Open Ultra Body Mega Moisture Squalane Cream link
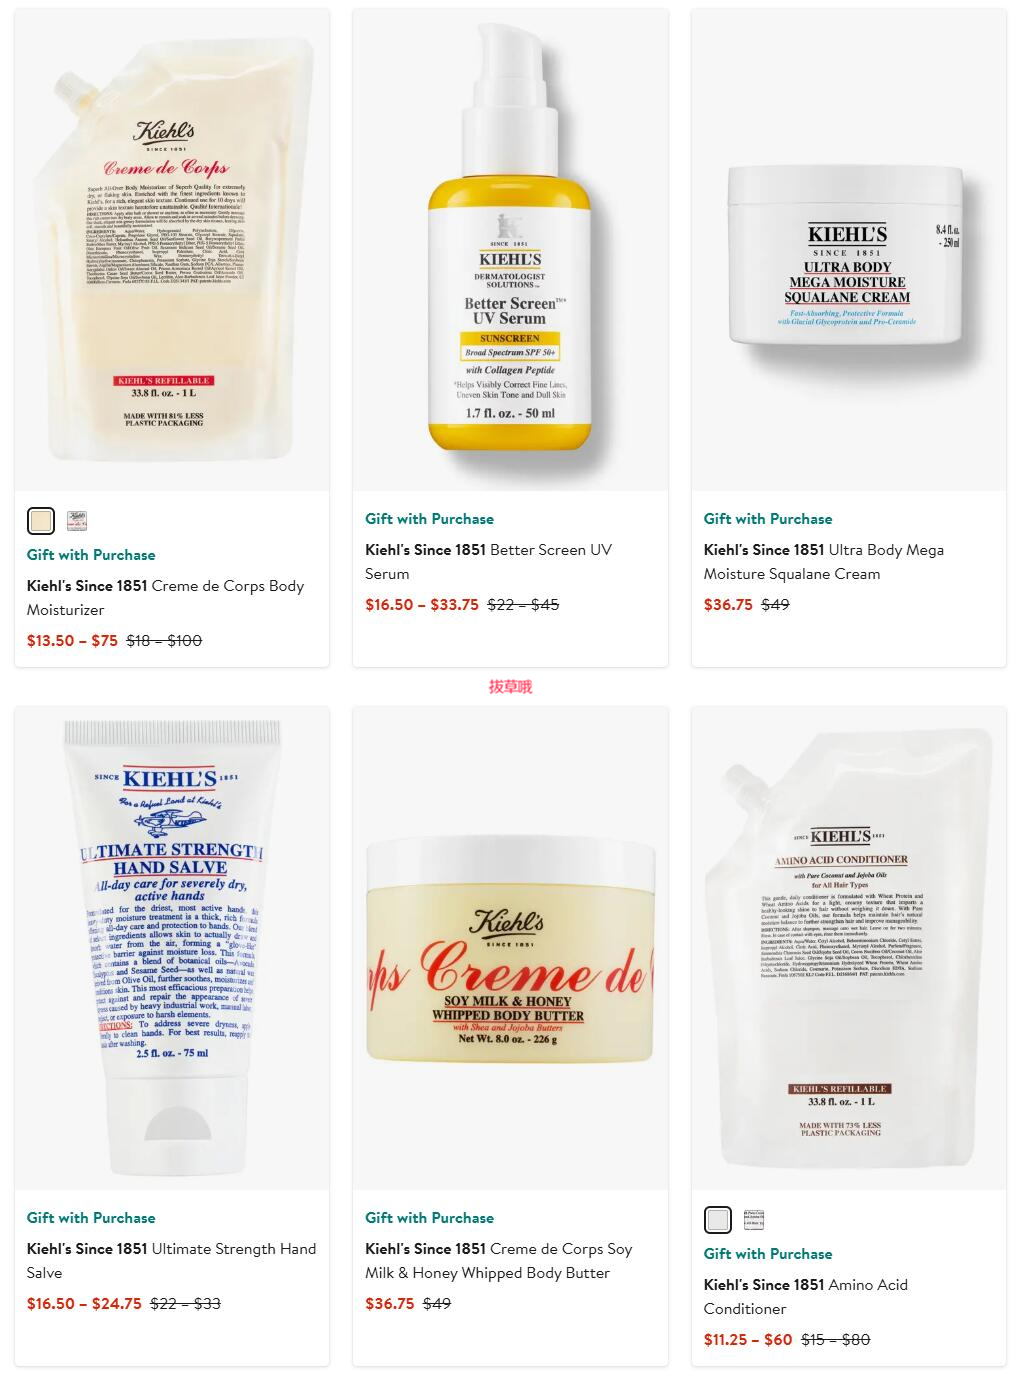This screenshot has width=1021, height=1373. pos(823,562)
